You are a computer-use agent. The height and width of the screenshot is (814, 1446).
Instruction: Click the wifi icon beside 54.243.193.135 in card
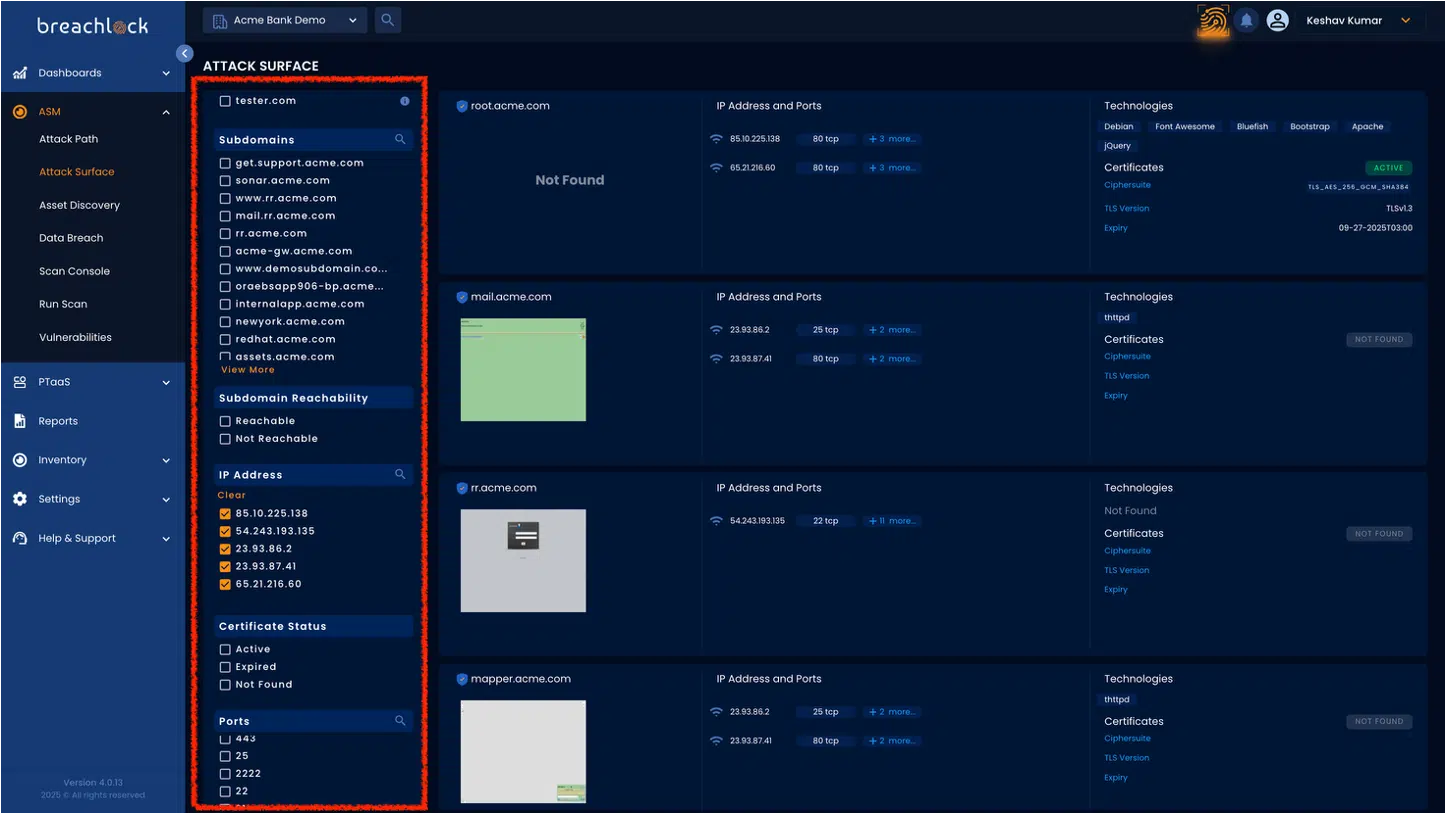(716, 521)
